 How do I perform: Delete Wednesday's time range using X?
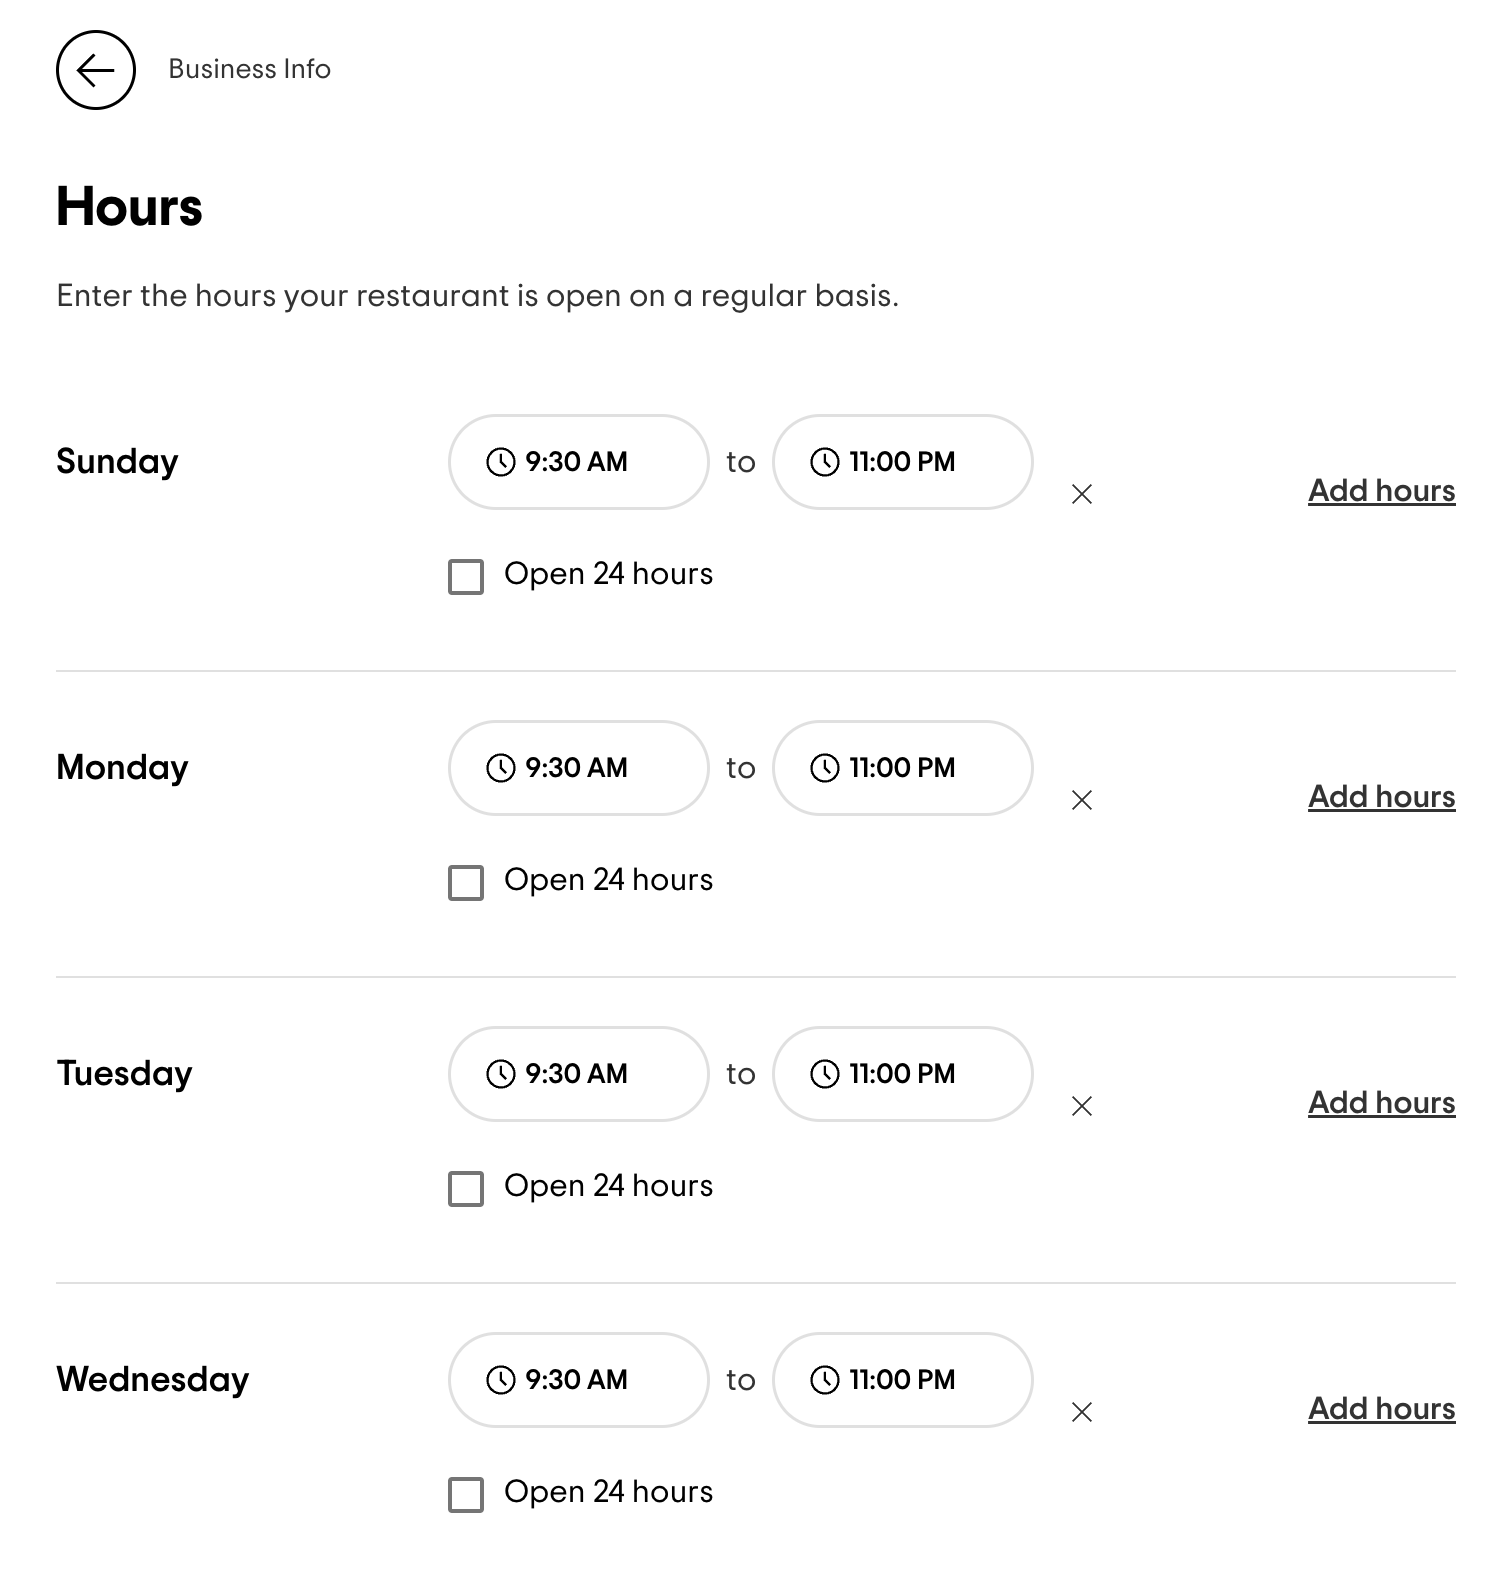[1081, 1412]
